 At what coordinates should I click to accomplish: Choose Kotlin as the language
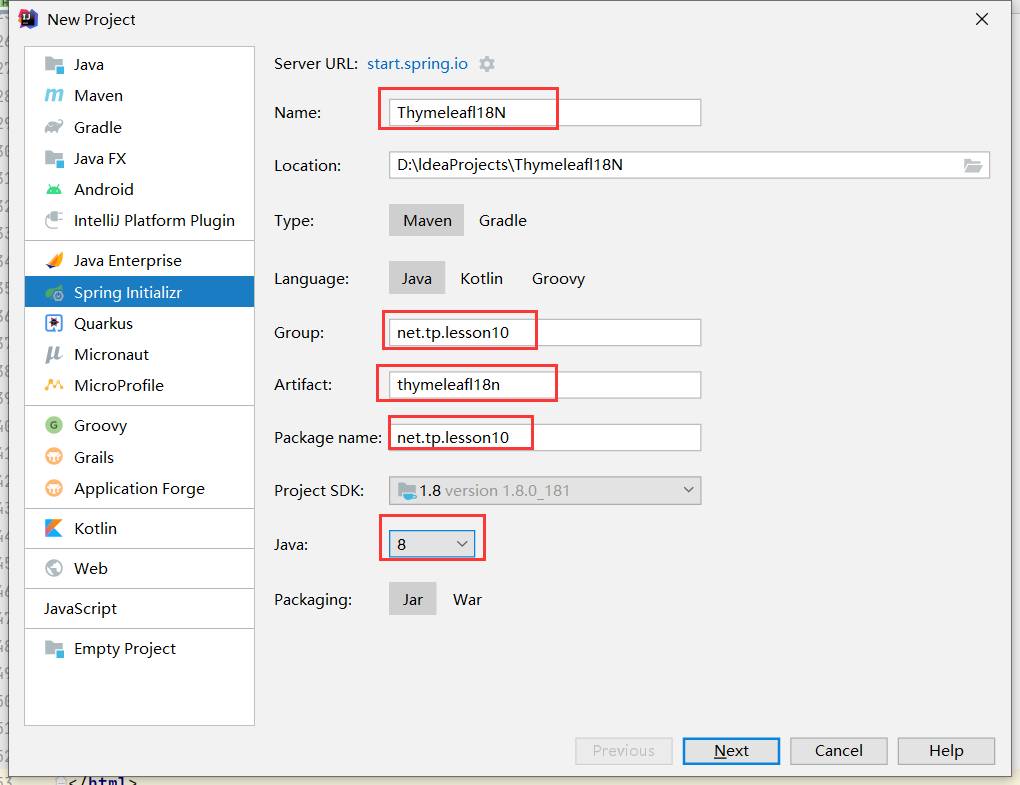pyautogui.click(x=481, y=278)
